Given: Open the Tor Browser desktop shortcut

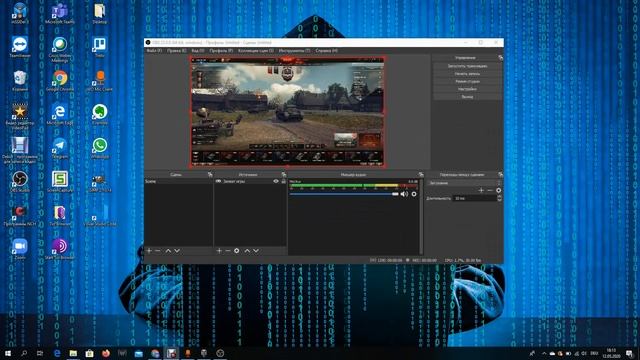Looking at the screenshot, I should (60, 216).
